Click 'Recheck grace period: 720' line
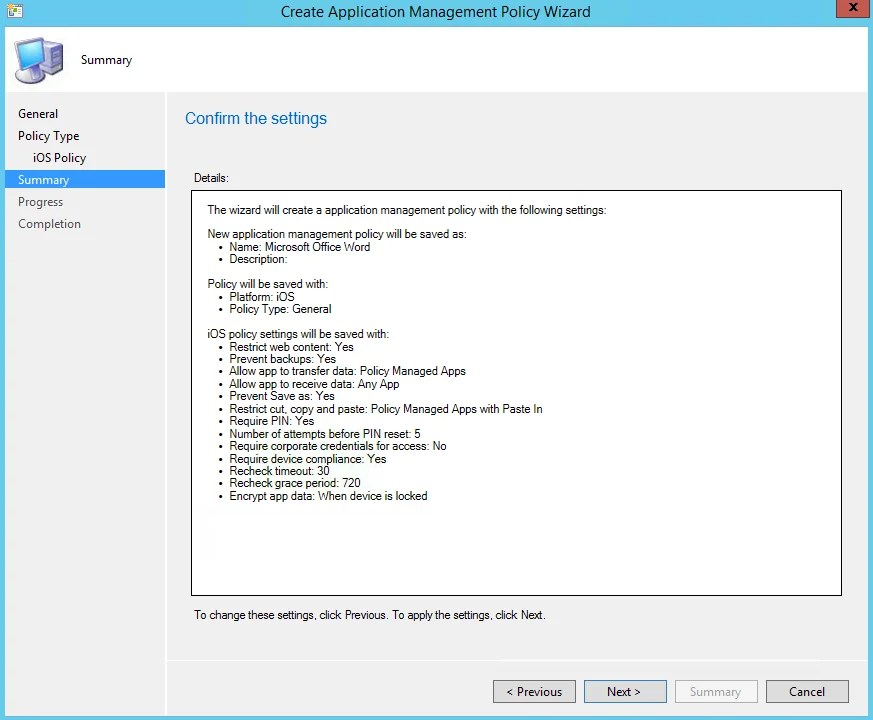This screenshot has width=873, height=720. point(295,483)
